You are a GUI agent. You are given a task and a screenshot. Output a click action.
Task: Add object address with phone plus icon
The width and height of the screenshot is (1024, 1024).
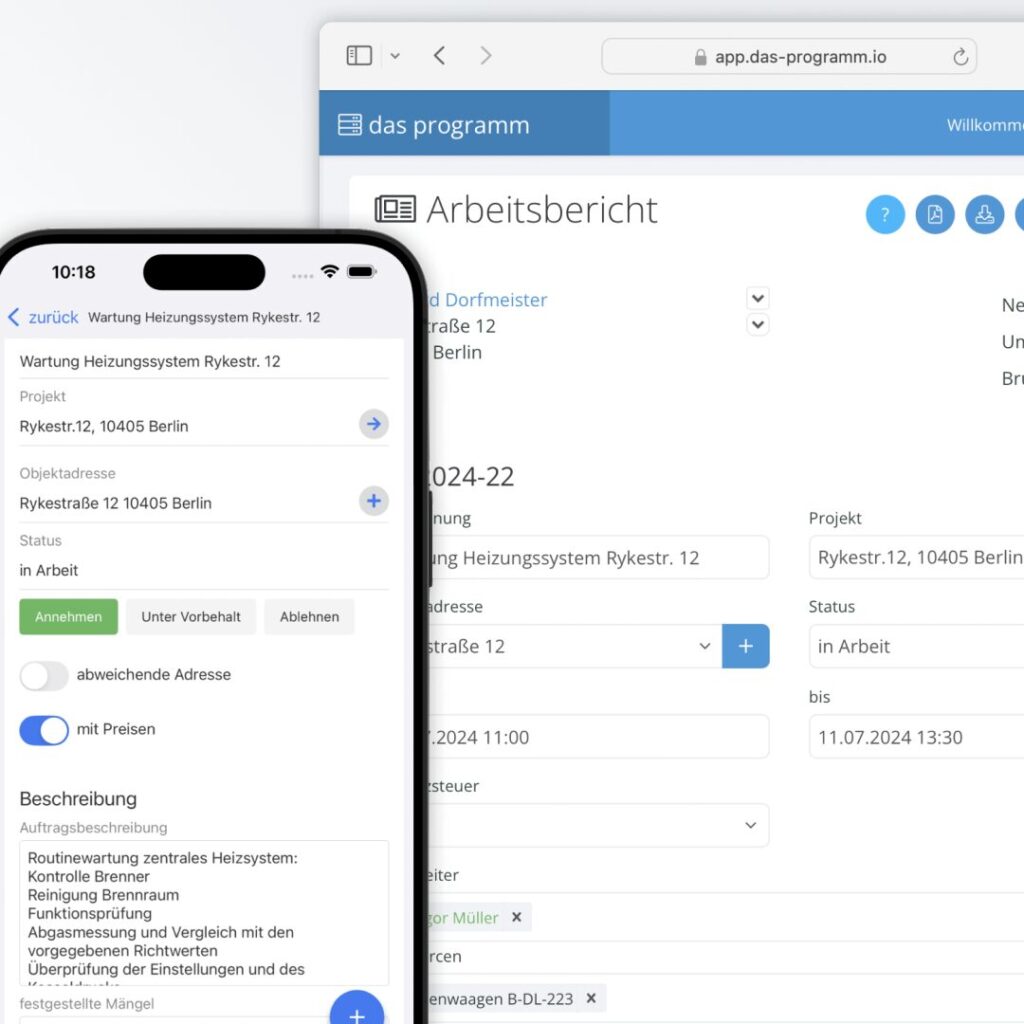tap(374, 501)
